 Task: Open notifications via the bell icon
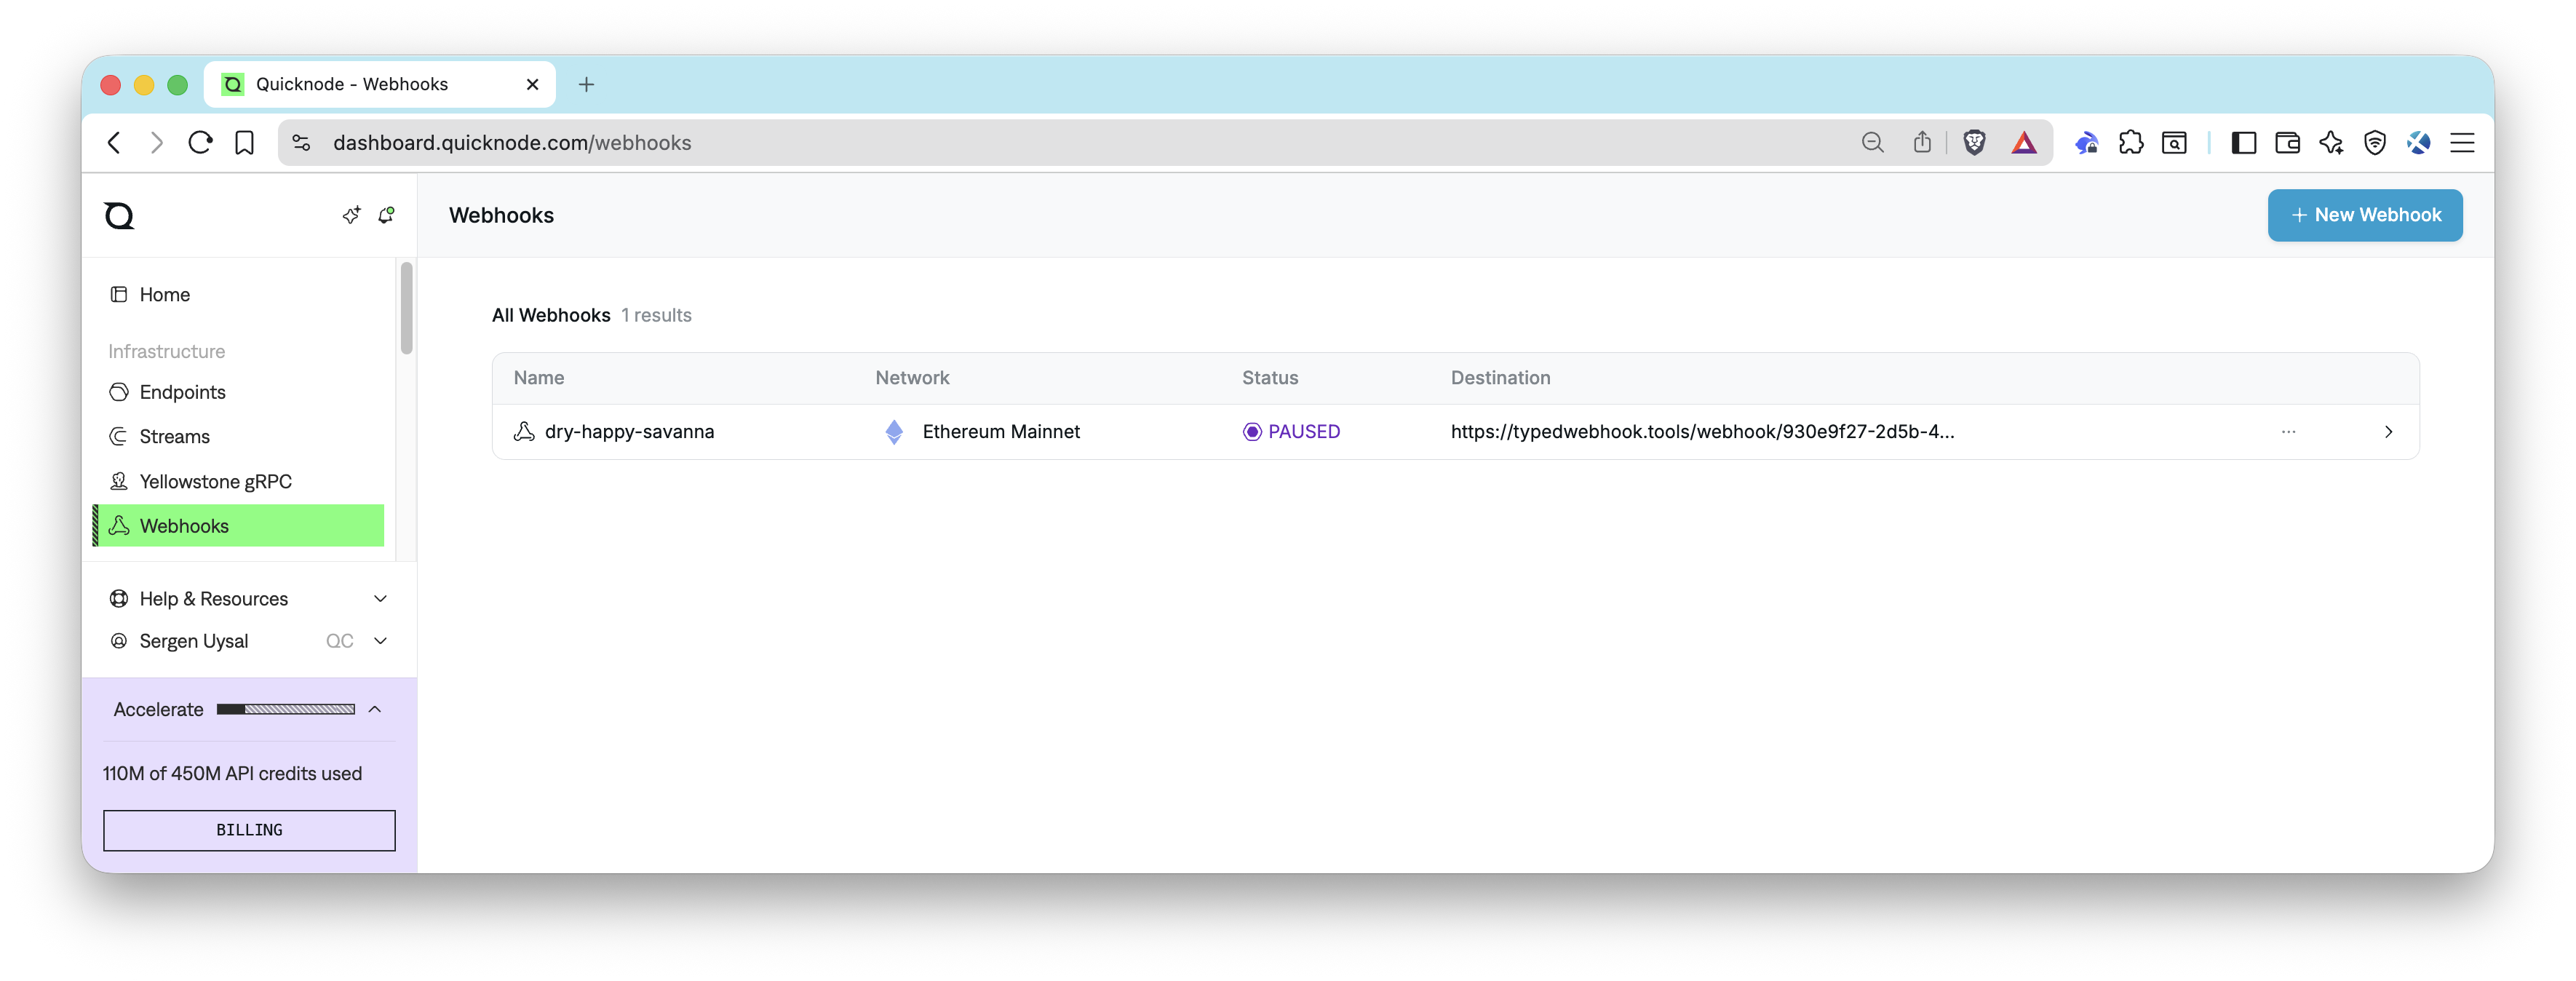386,215
